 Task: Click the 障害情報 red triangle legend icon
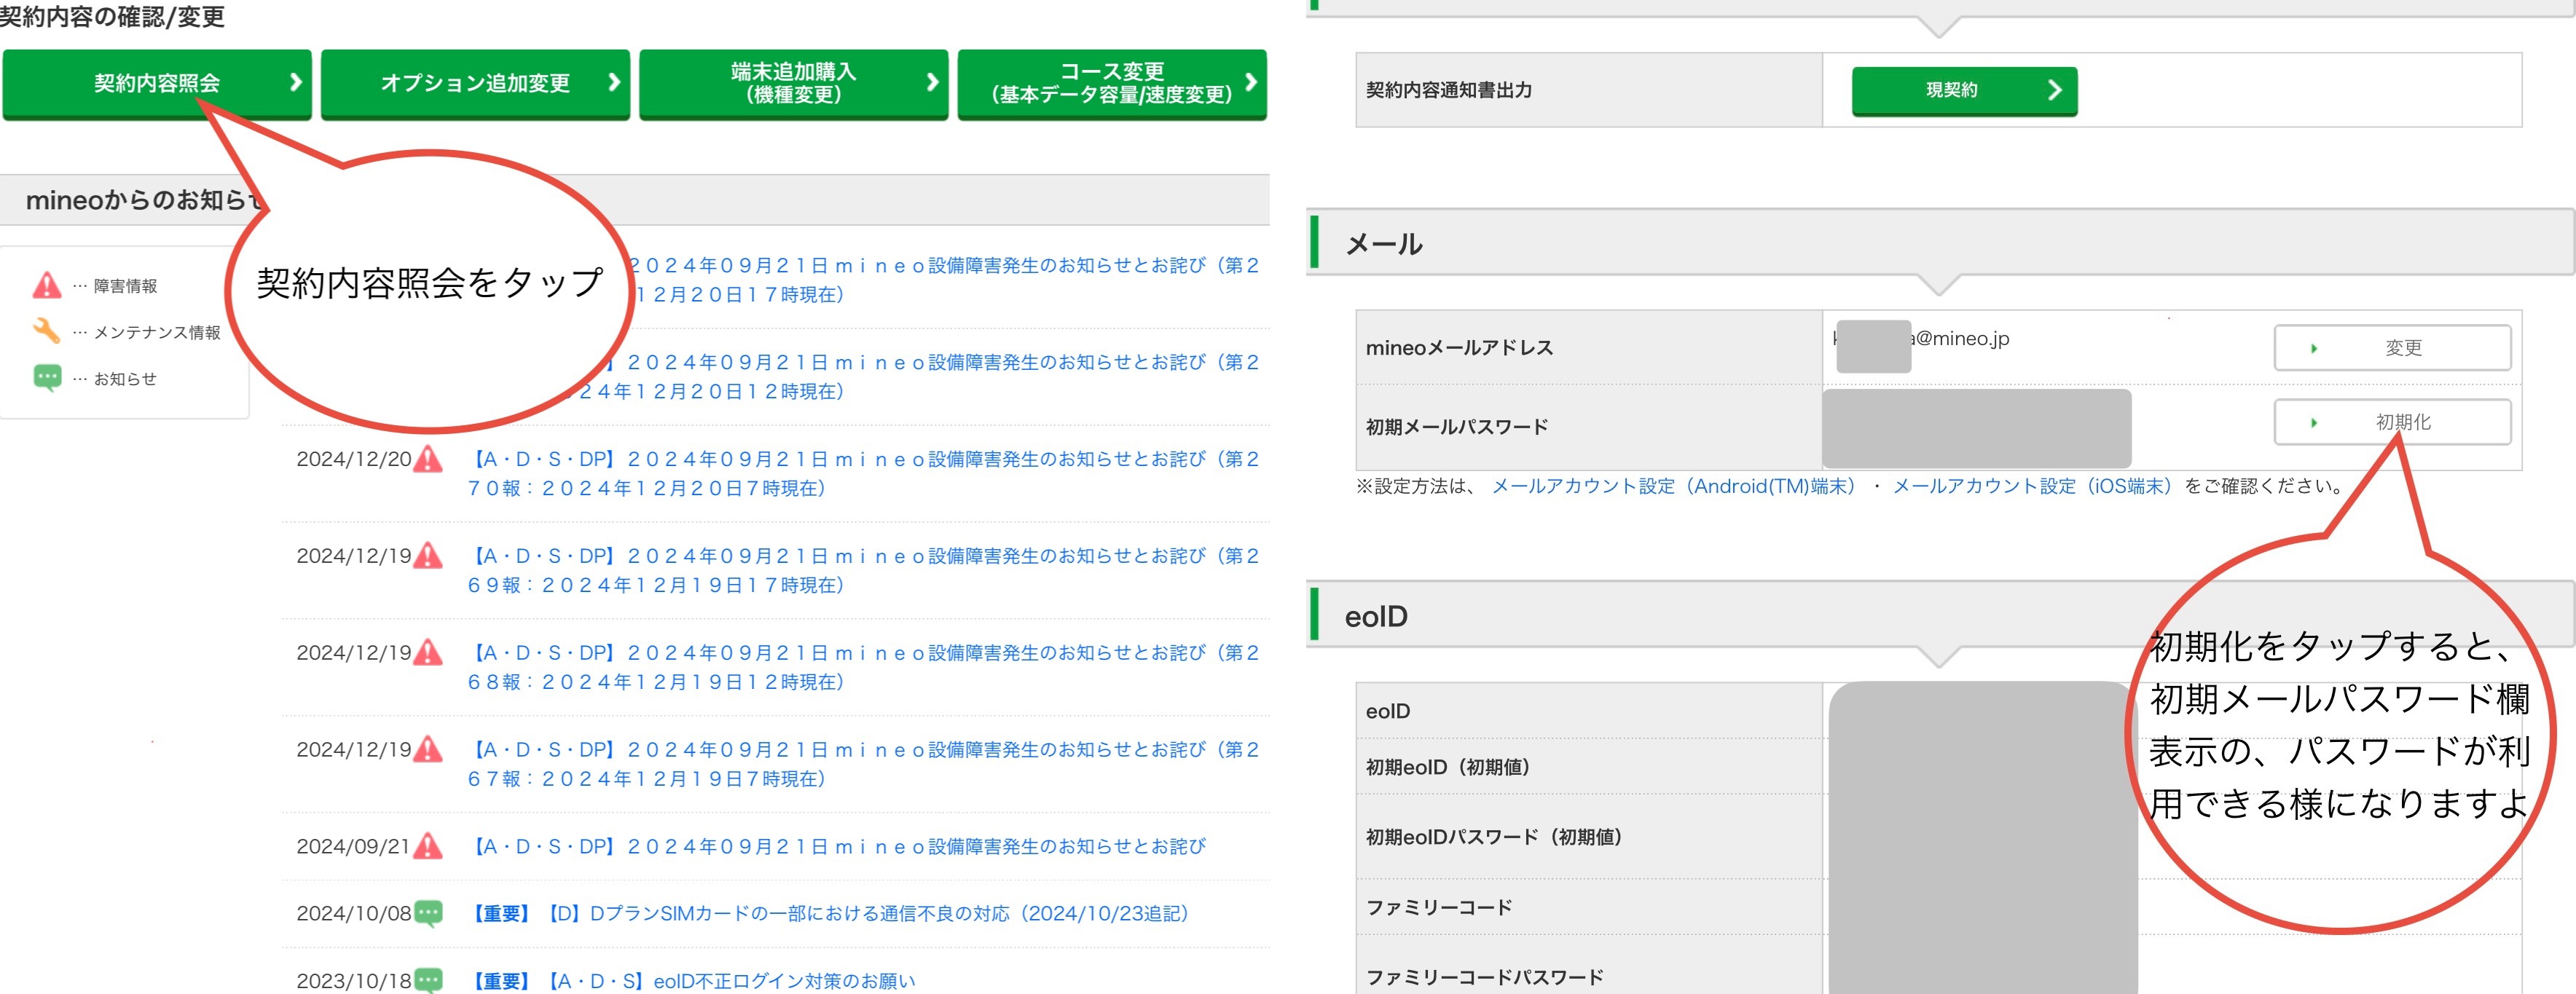(47, 286)
